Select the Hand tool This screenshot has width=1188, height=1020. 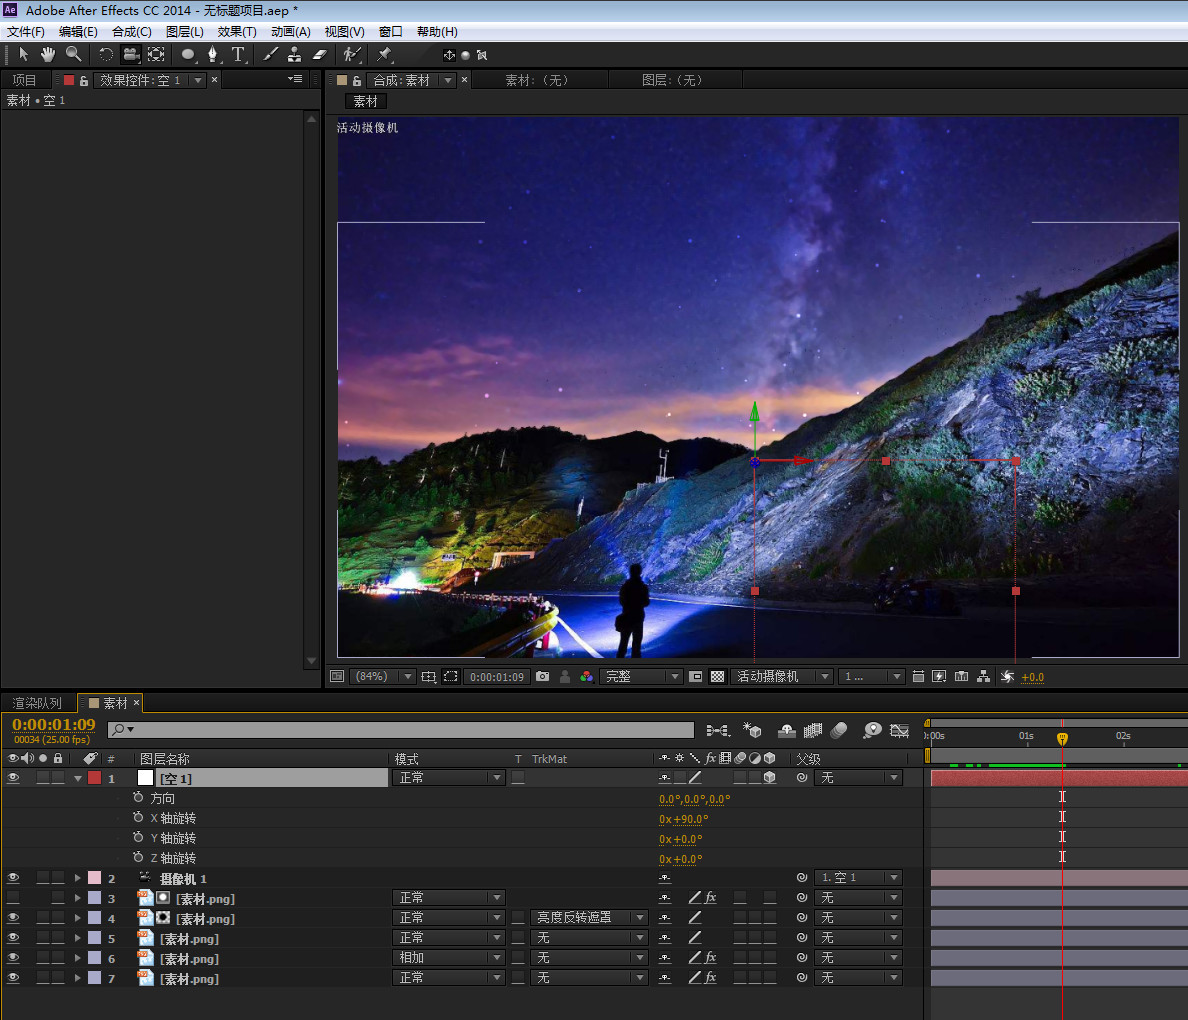[x=47, y=54]
